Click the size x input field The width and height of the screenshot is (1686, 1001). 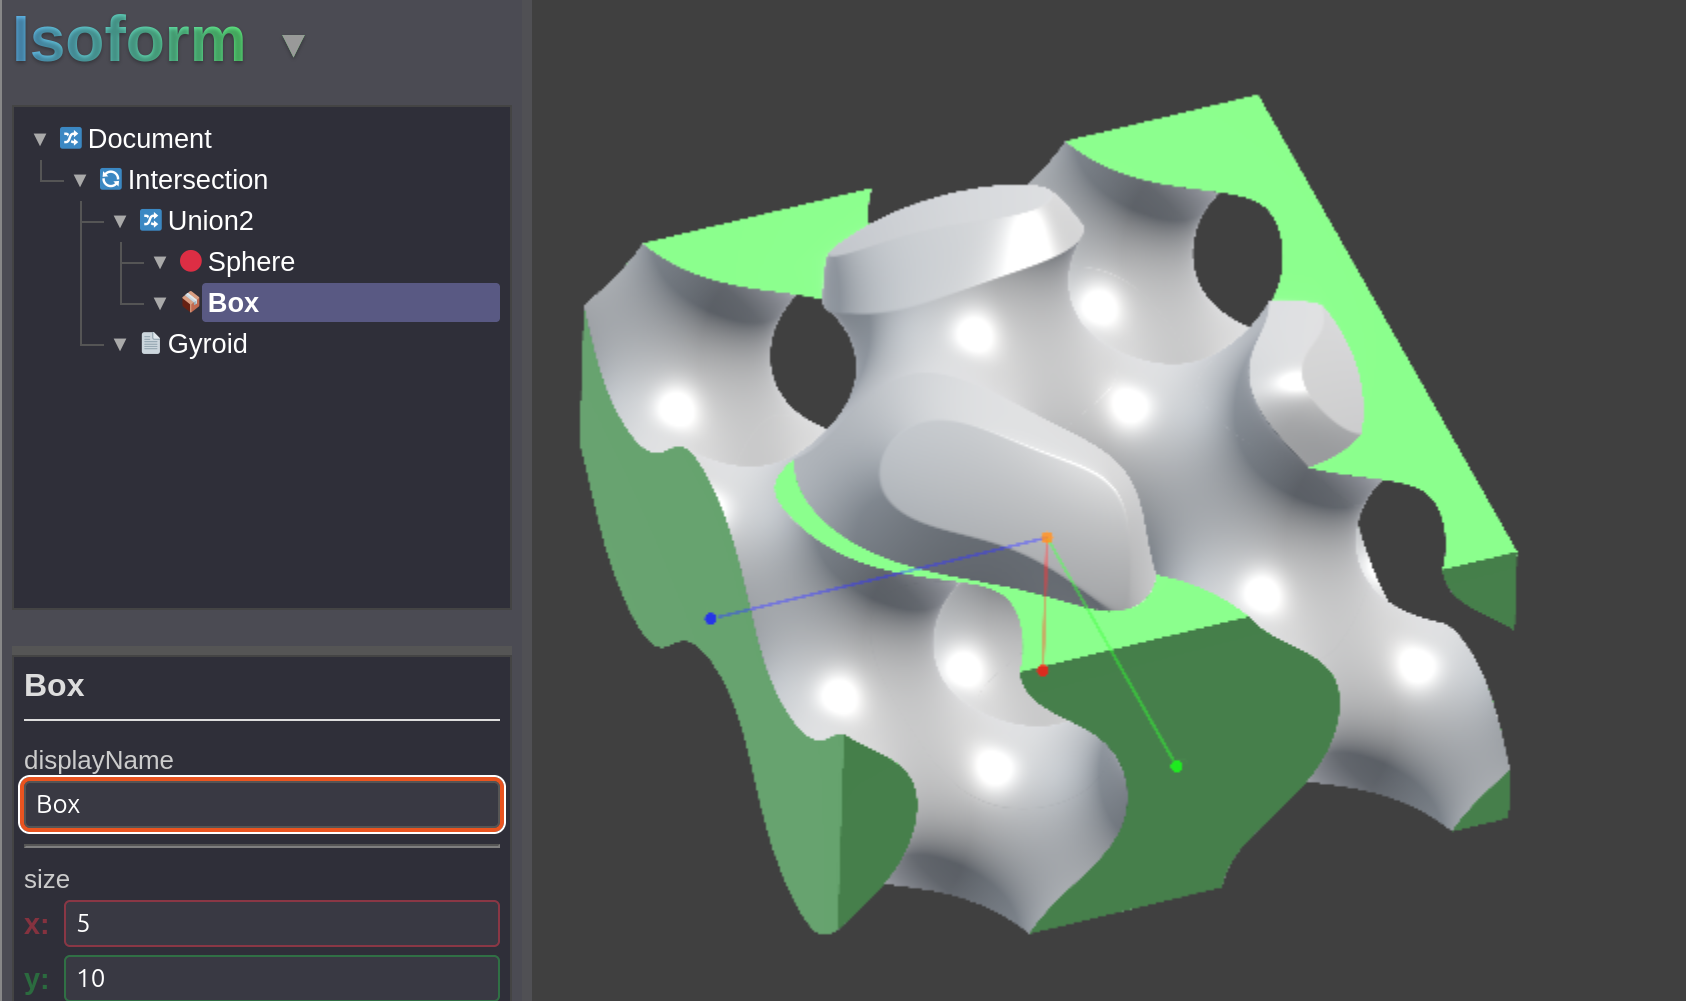click(281, 923)
